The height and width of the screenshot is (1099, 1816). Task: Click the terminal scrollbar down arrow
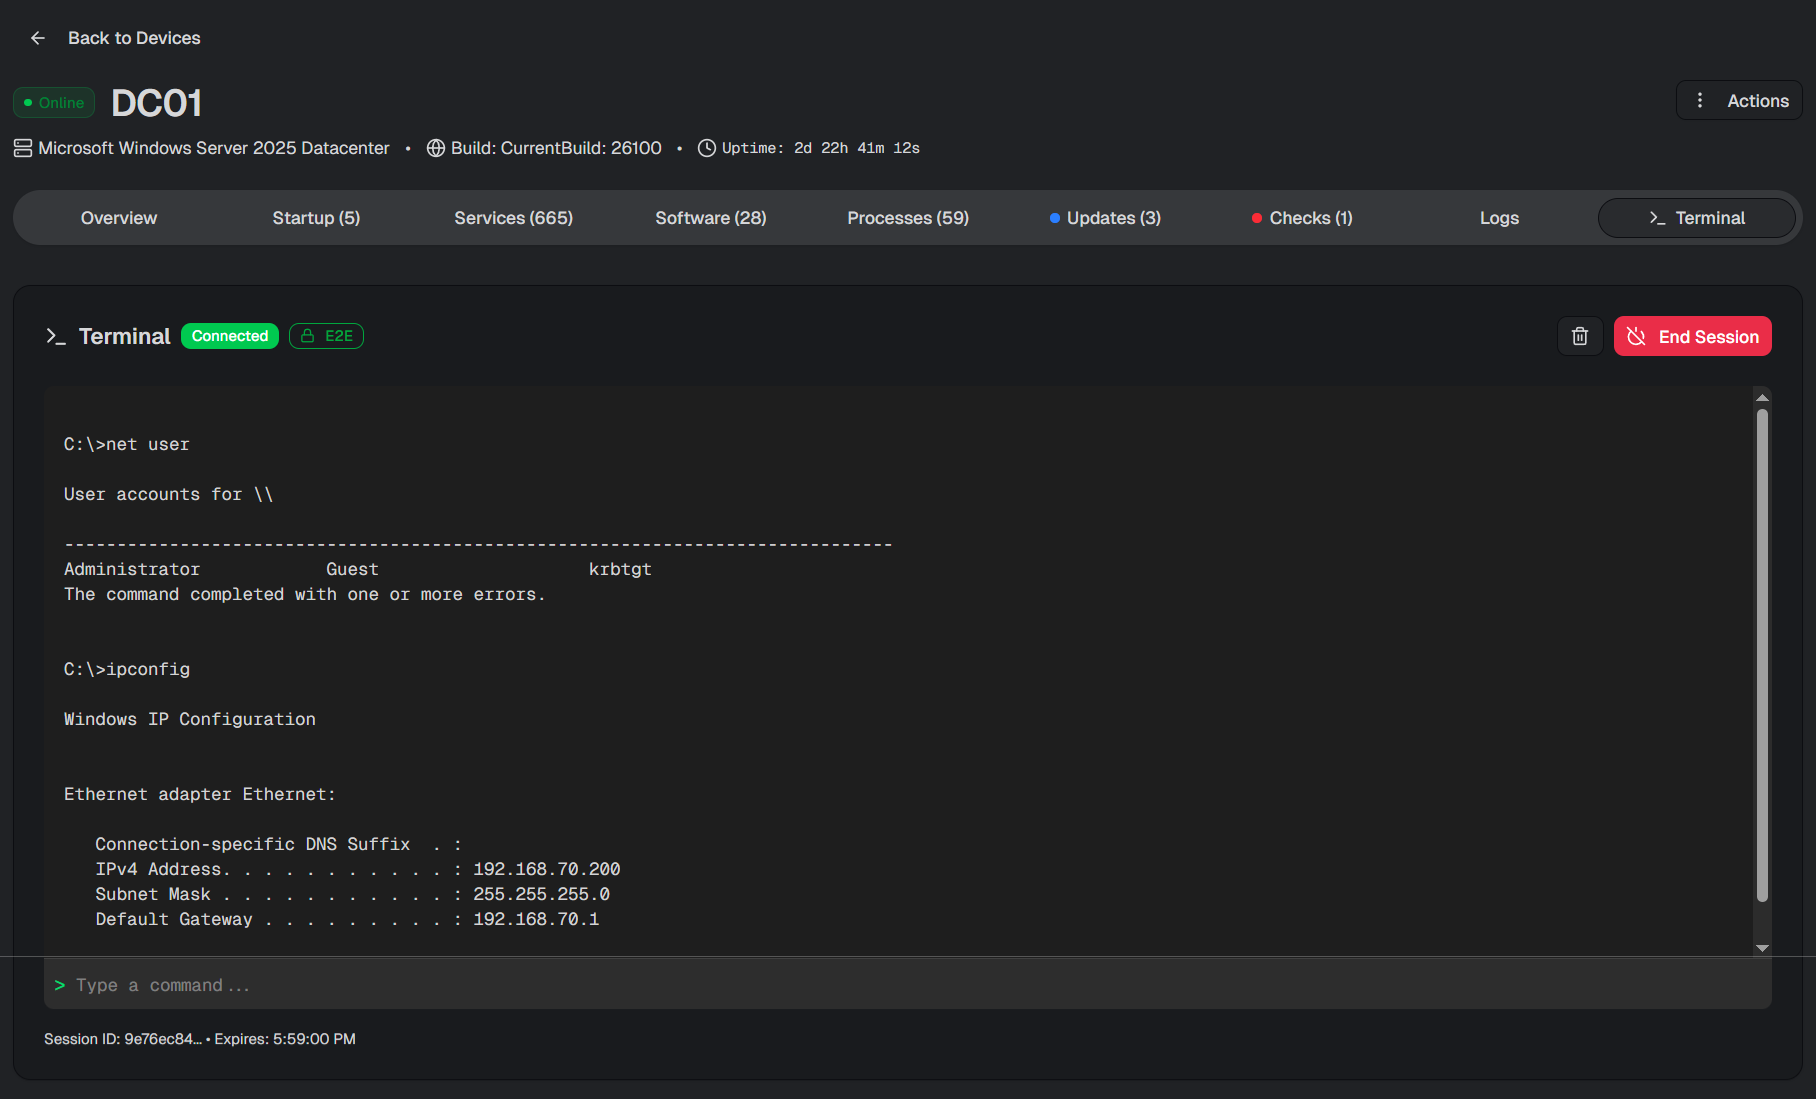pyautogui.click(x=1762, y=948)
